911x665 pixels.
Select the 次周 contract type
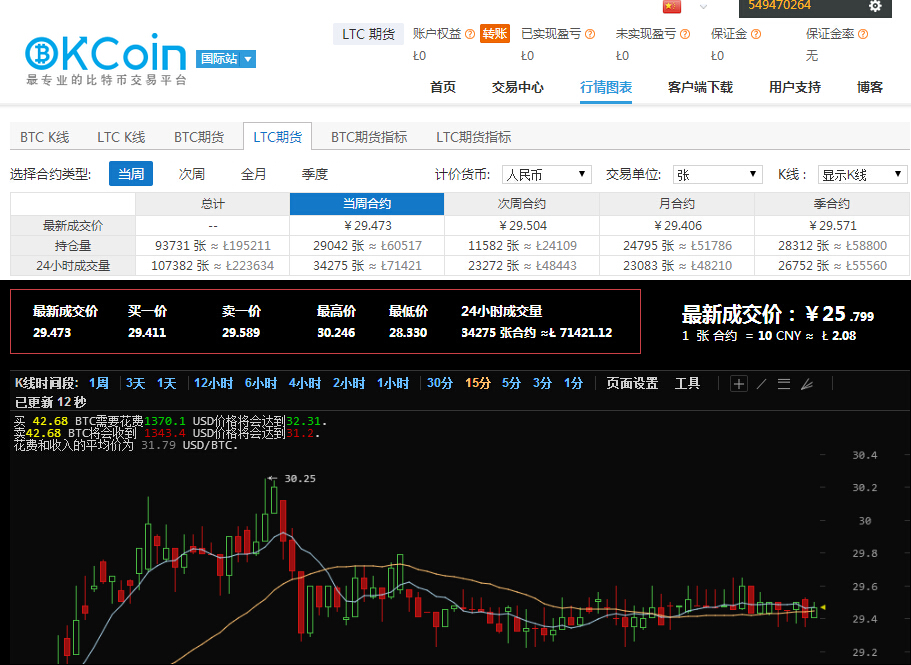[x=191, y=173]
